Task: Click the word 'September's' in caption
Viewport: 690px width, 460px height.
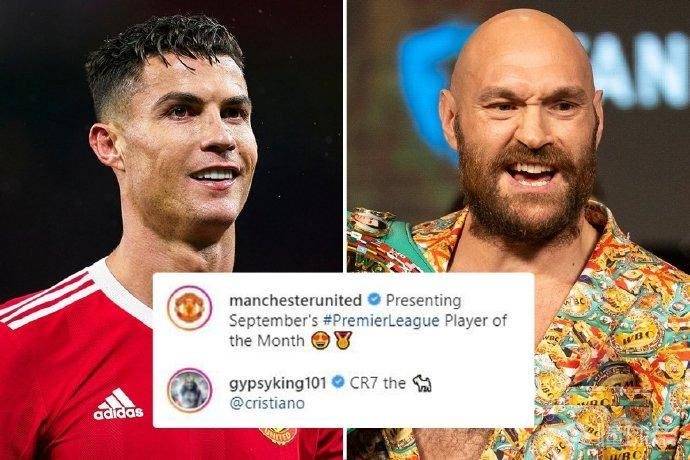Action: pyautogui.click(x=273, y=320)
